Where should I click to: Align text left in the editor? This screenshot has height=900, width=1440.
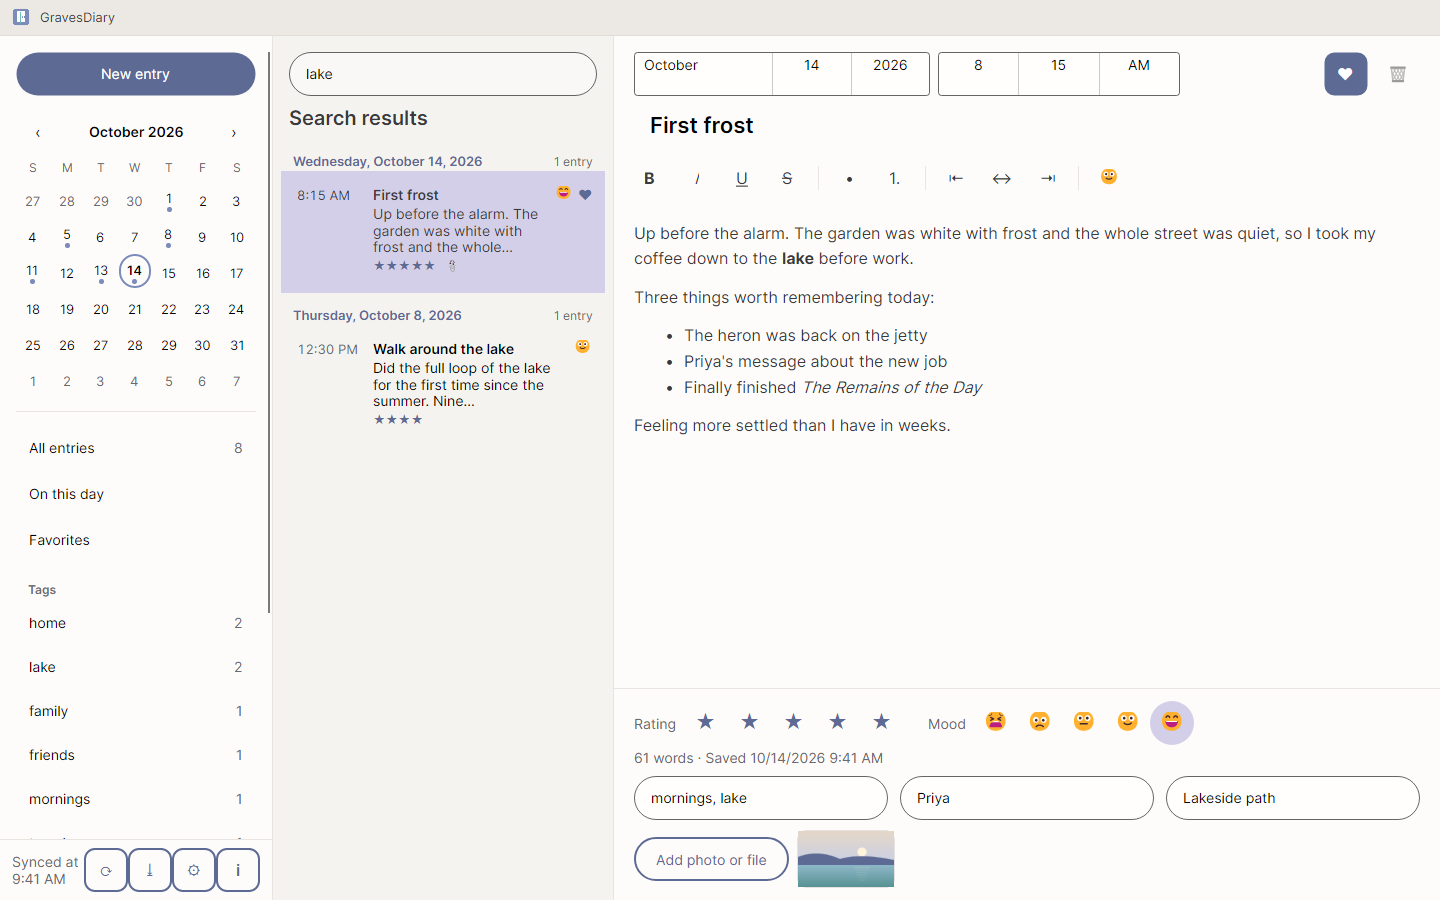point(956,178)
